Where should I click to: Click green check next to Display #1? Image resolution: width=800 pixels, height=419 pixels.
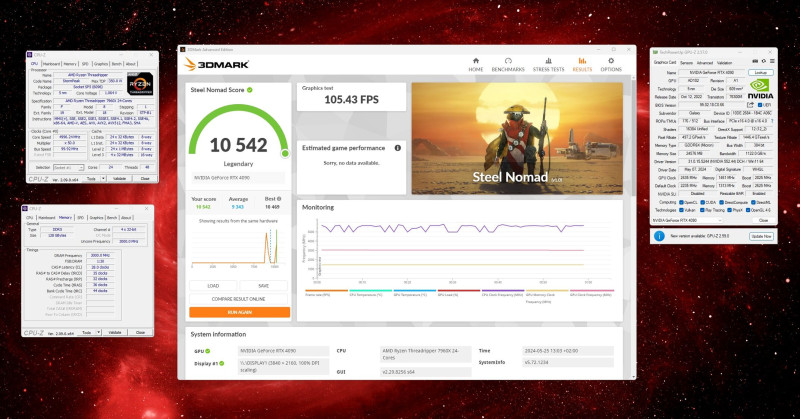(x=222, y=363)
